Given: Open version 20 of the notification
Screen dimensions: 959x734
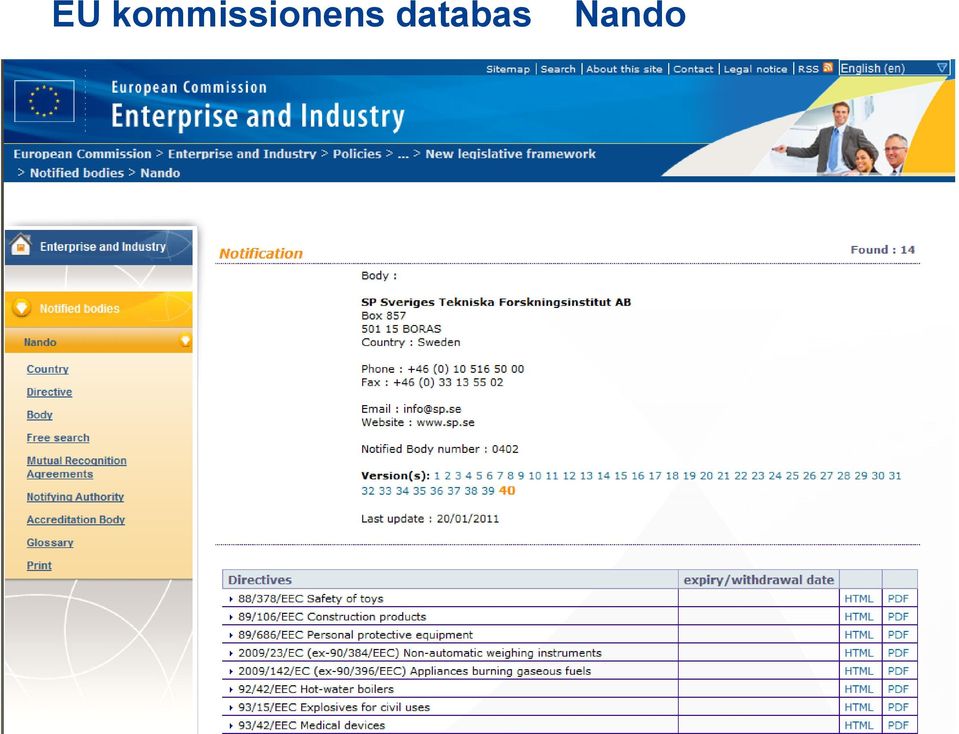Looking at the screenshot, I should point(706,475).
